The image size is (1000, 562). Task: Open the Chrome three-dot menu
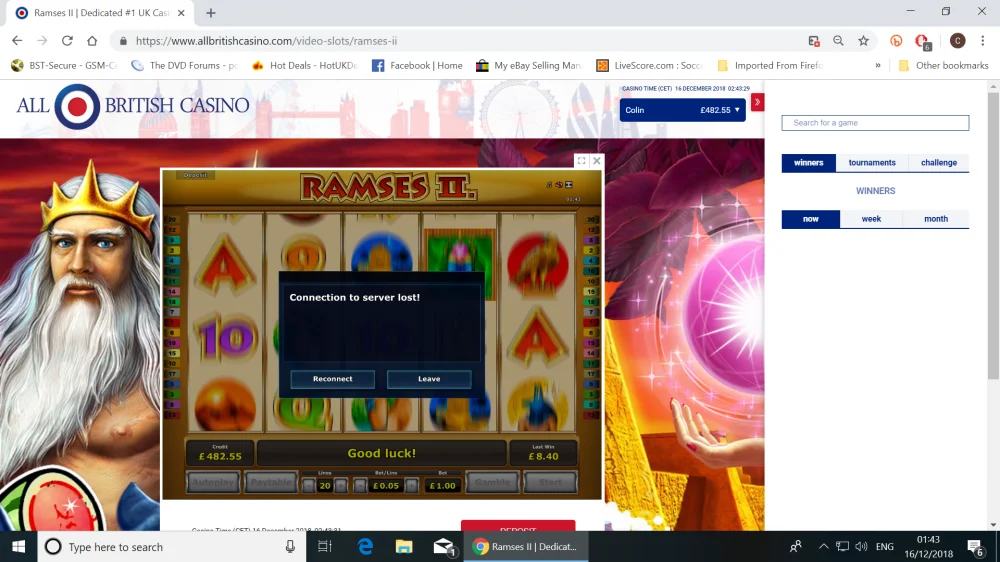point(982,41)
